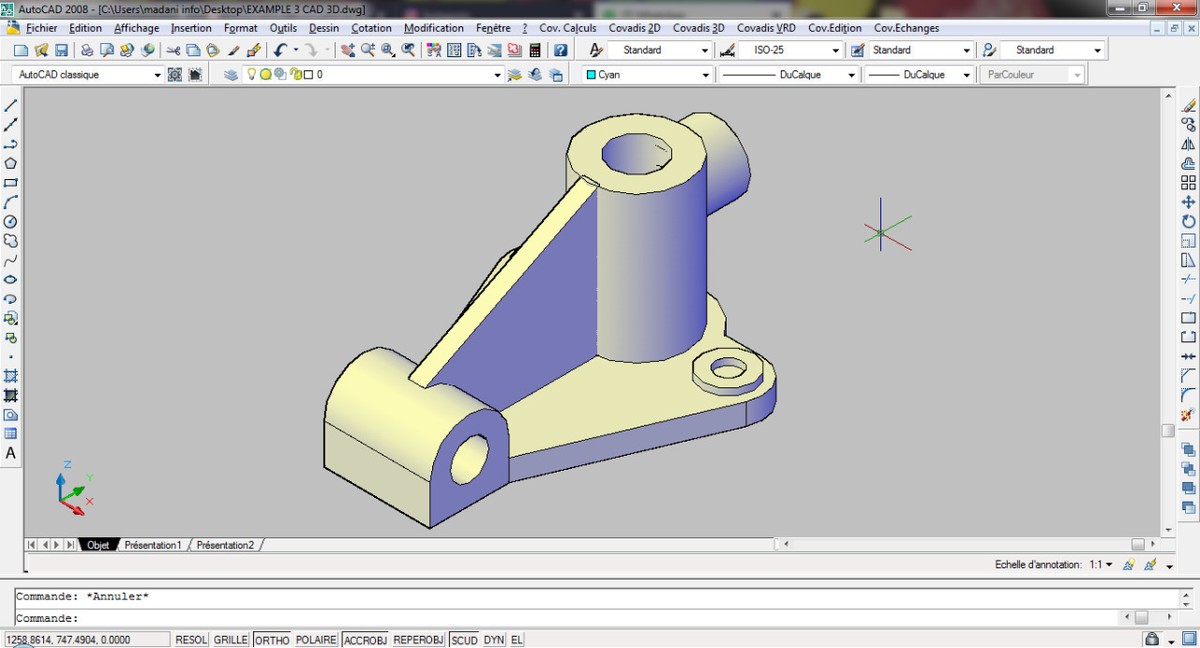Toggle ORTHO mode in status bar
Viewport: 1200px width, 648px height.
click(x=271, y=640)
